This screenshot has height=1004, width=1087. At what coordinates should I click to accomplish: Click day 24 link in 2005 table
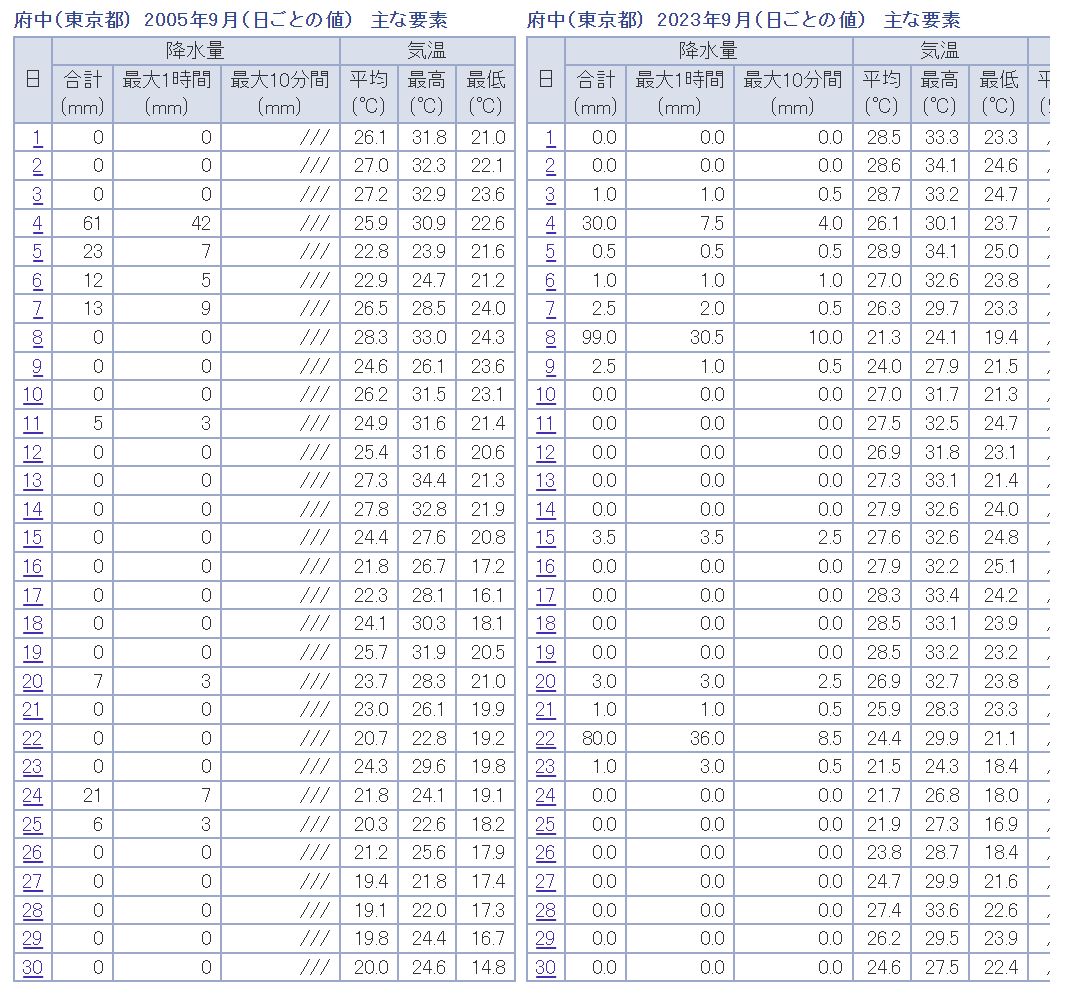[33, 795]
